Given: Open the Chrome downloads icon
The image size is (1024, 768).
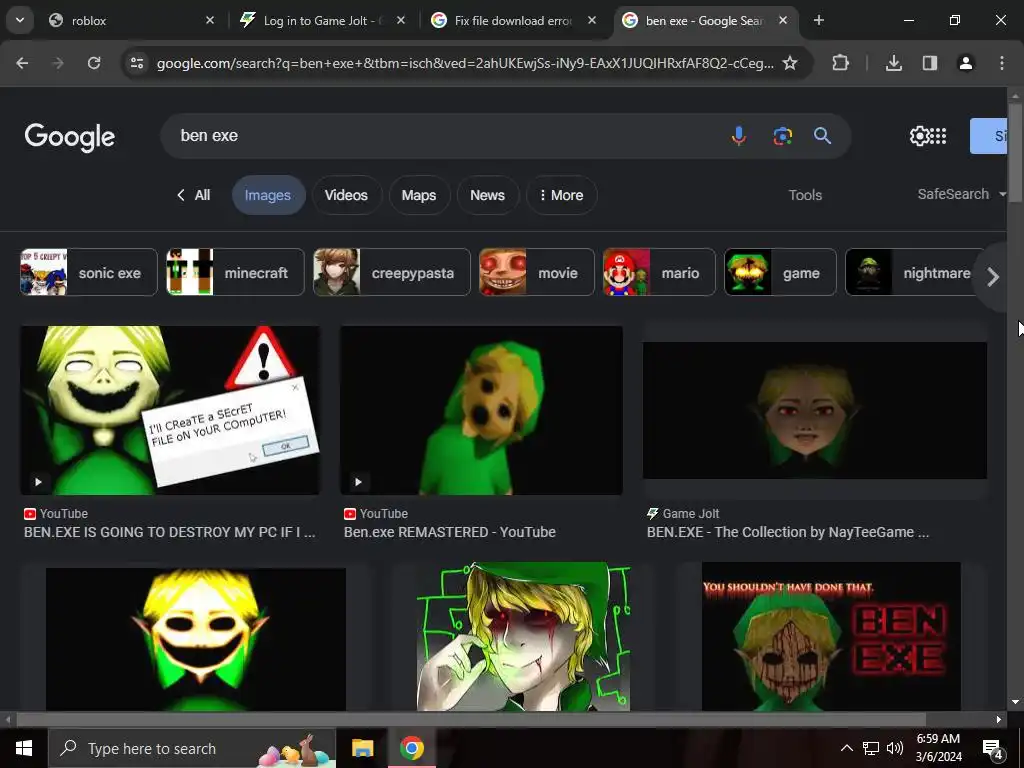Looking at the screenshot, I should [x=894, y=63].
